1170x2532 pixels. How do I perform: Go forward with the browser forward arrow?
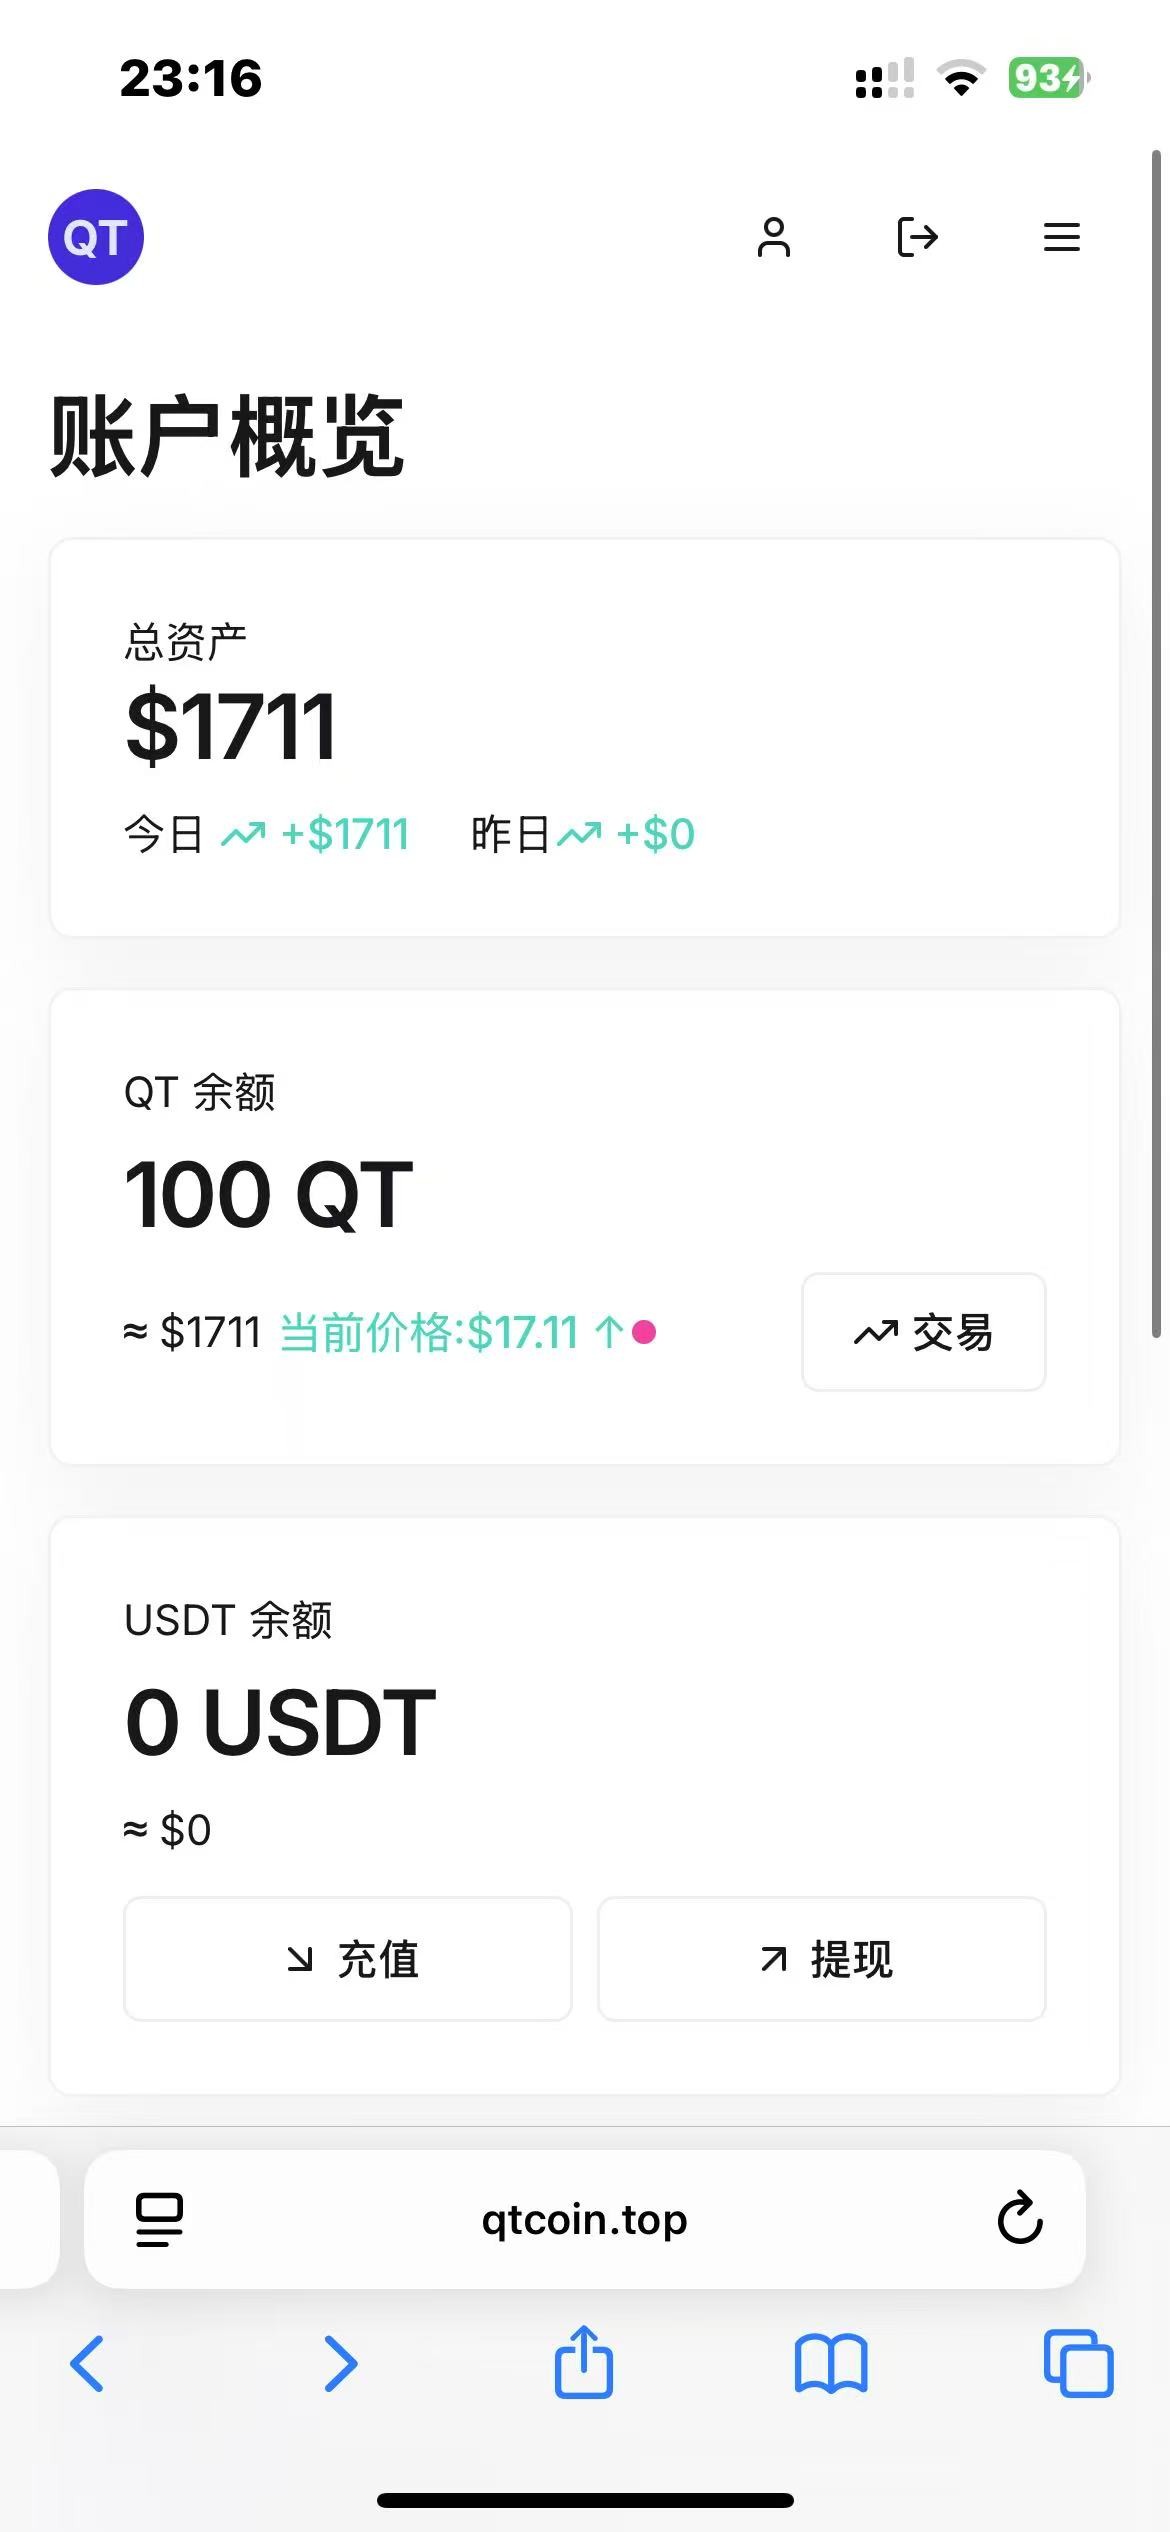[x=340, y=2364]
